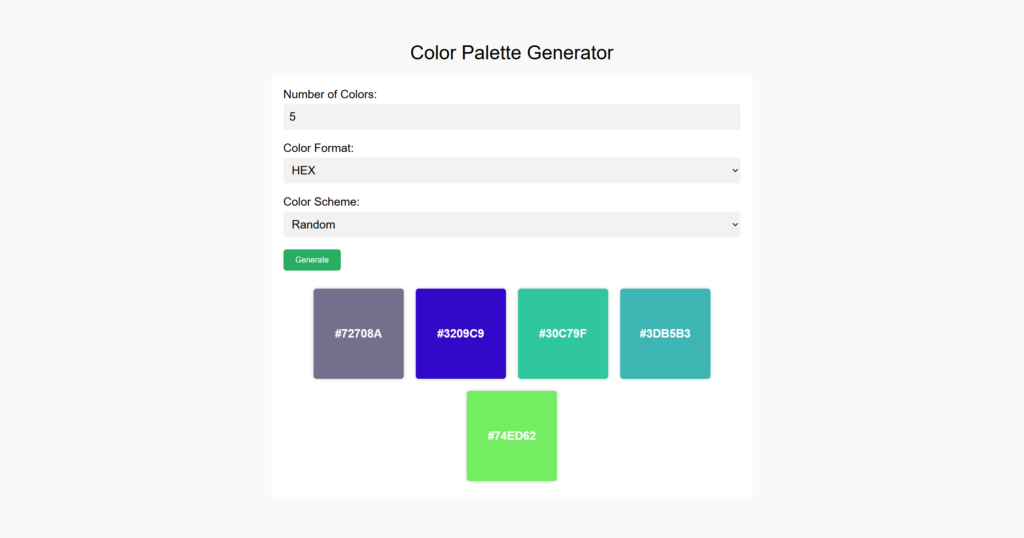
Task: Click the Number of Colors input field
Action: tap(511, 117)
